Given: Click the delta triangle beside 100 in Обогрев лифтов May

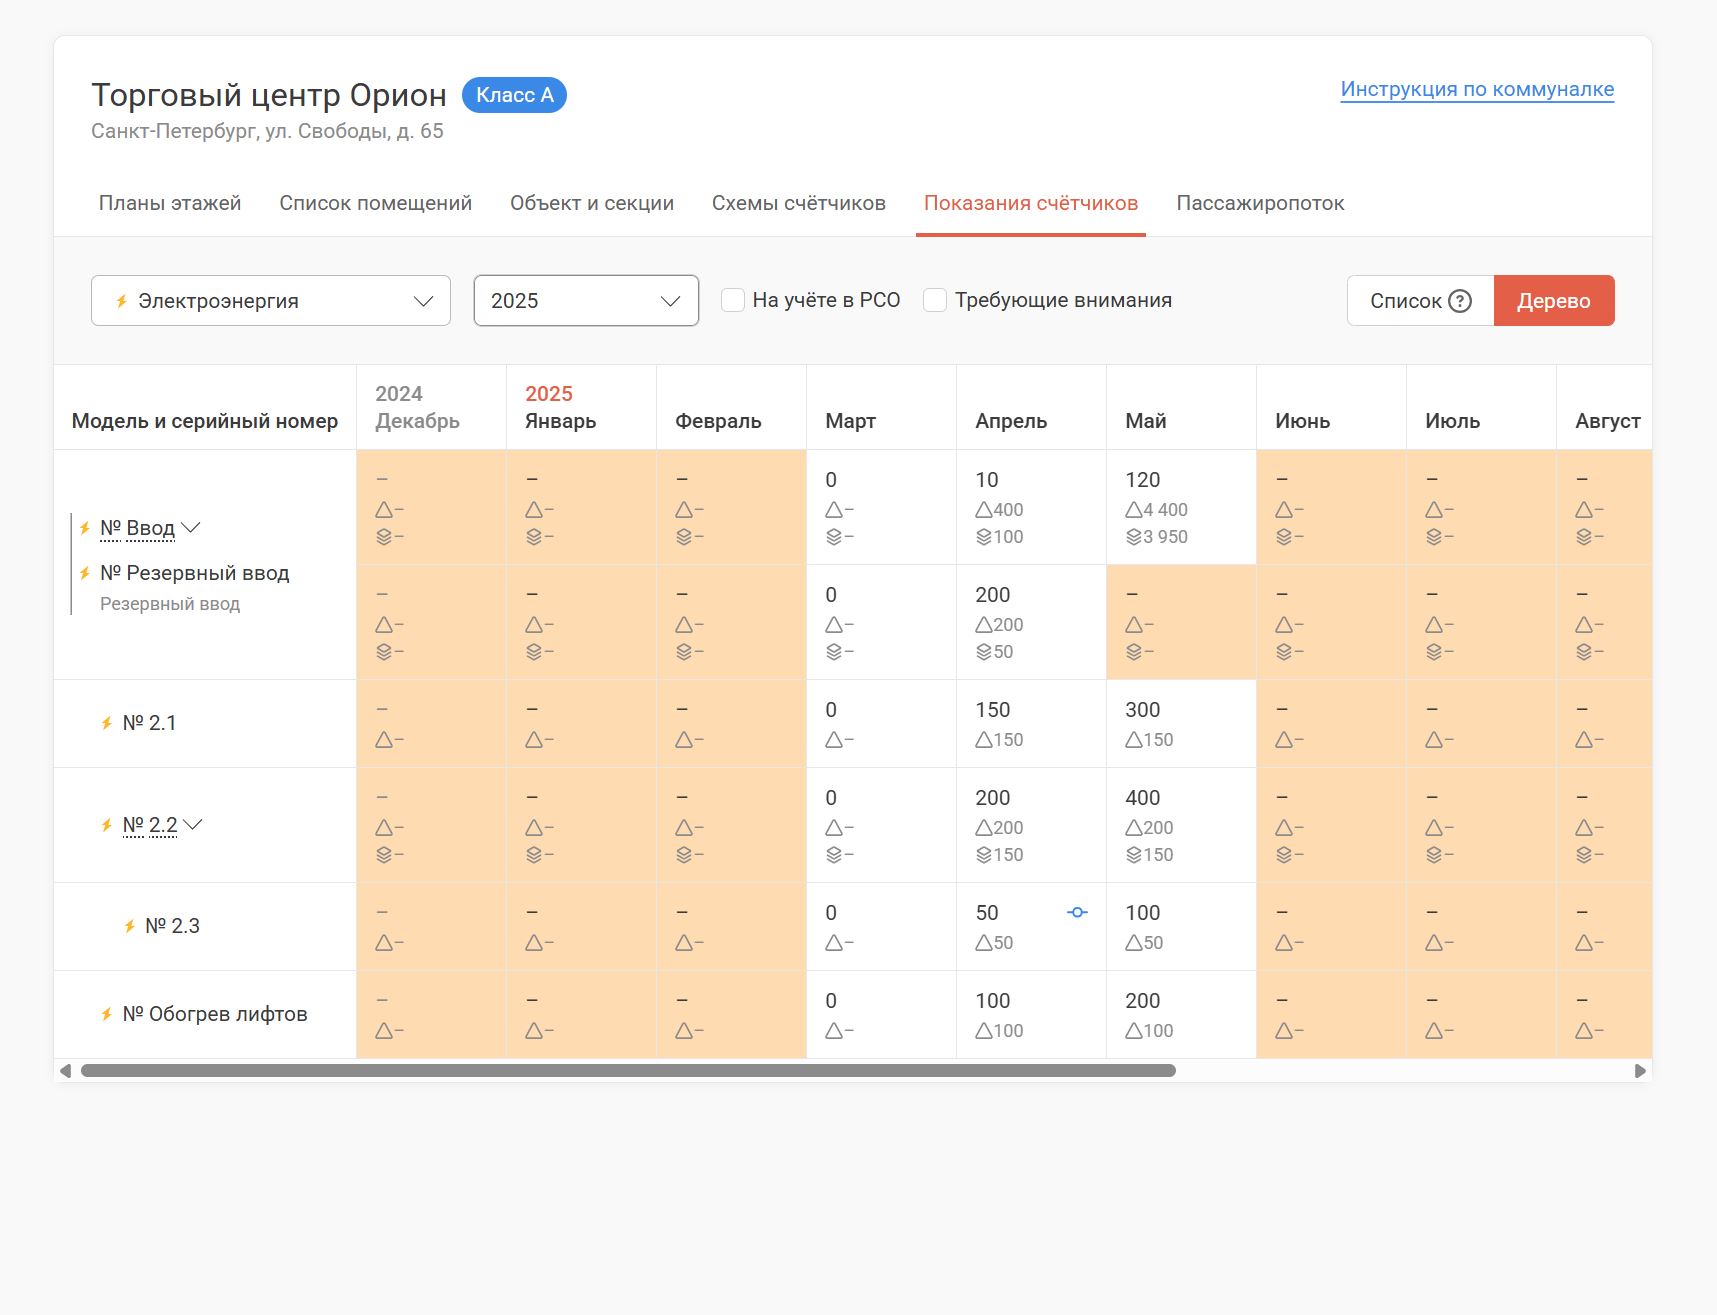Looking at the screenshot, I should pos(1134,1030).
